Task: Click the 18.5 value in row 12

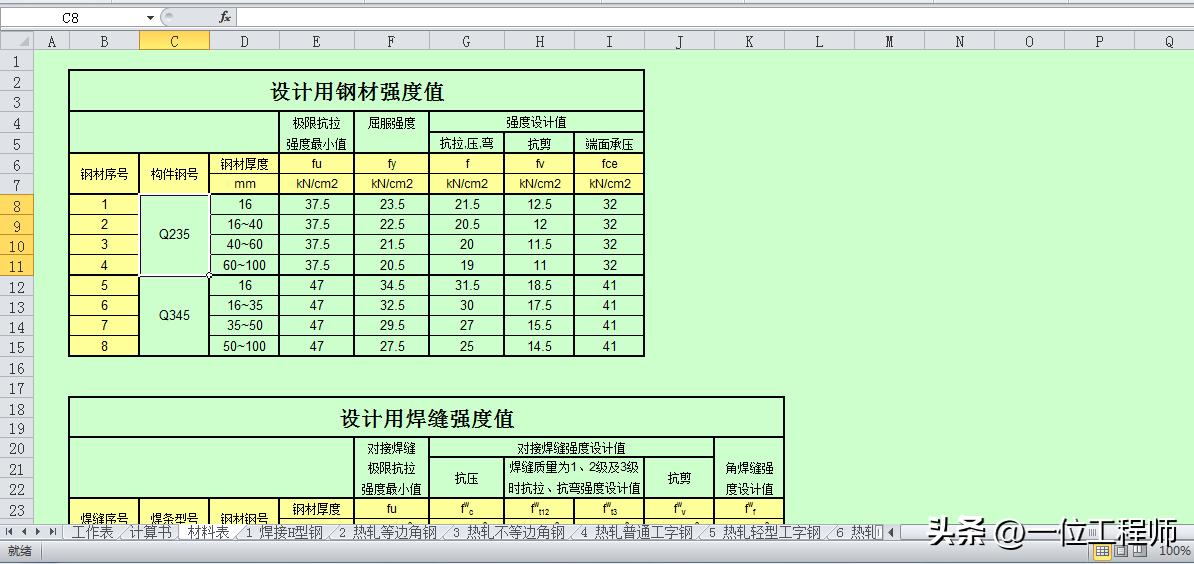Action: tap(539, 285)
